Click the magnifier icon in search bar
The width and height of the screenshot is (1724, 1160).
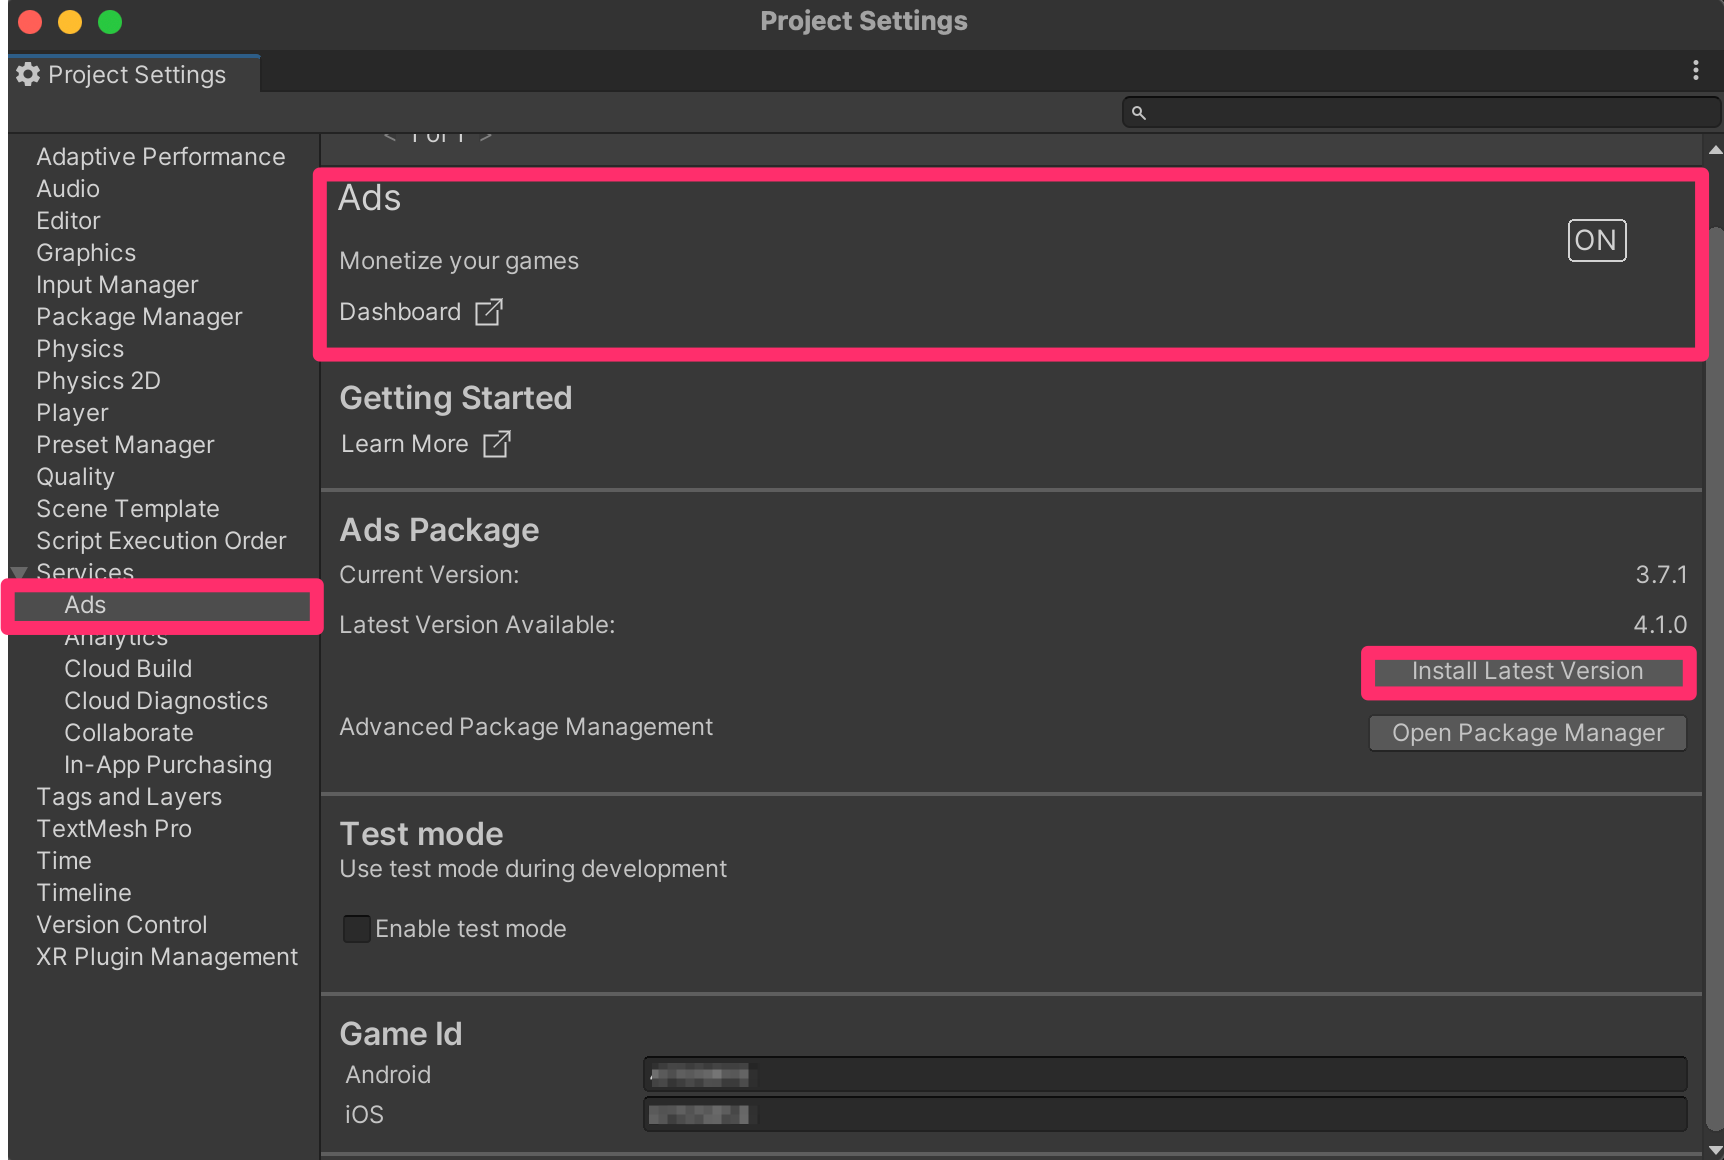click(1138, 113)
